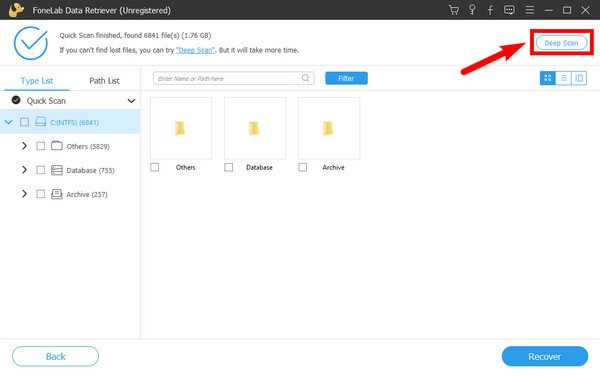Check the Database (755) tree checkbox
The width and height of the screenshot is (600, 378).
[41, 170]
